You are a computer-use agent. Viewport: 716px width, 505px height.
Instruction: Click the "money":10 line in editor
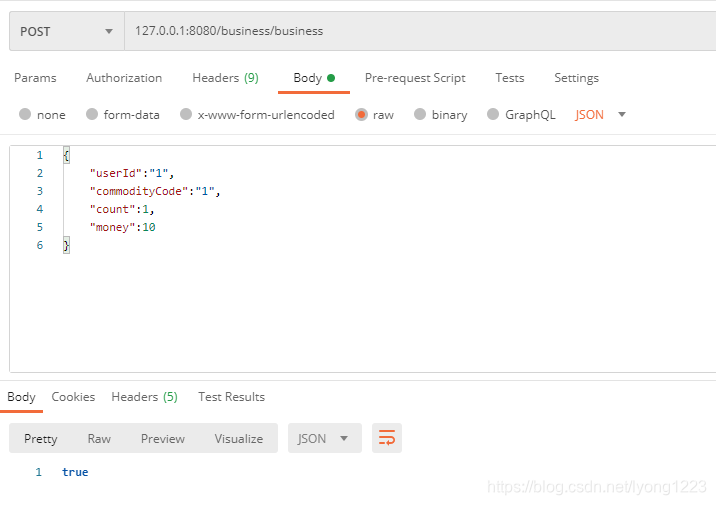tap(122, 227)
